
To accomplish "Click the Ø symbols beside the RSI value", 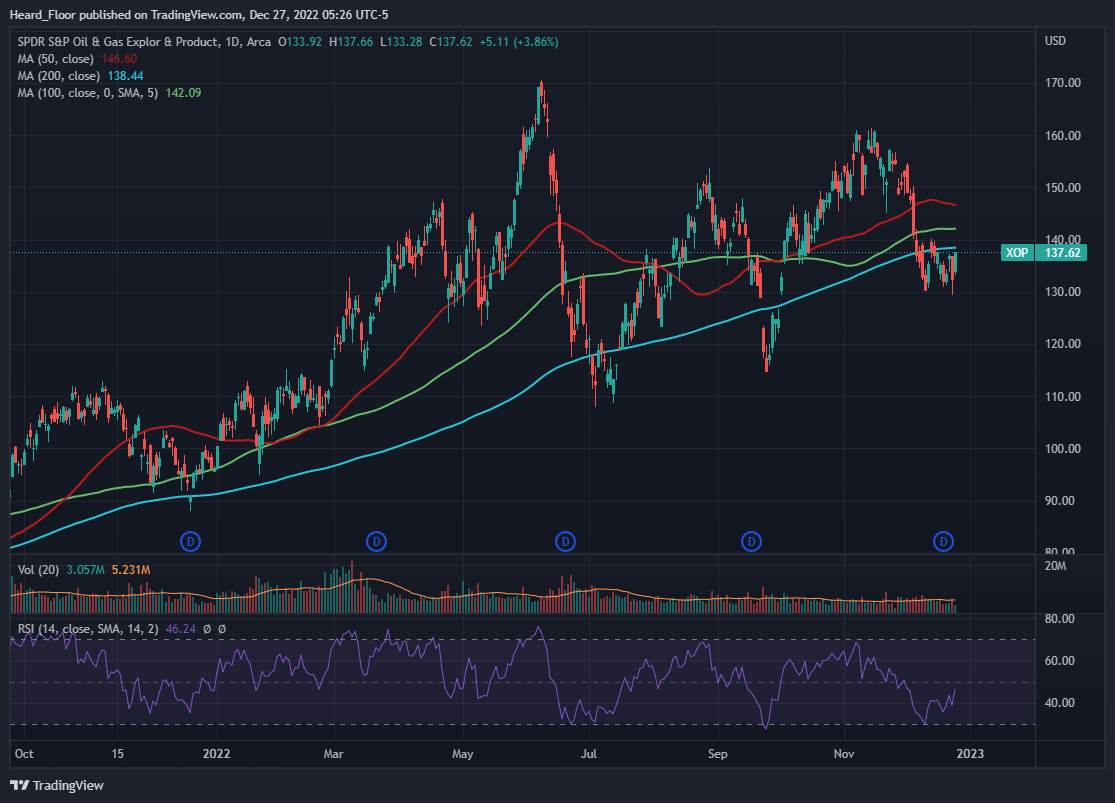I will click(x=215, y=629).
